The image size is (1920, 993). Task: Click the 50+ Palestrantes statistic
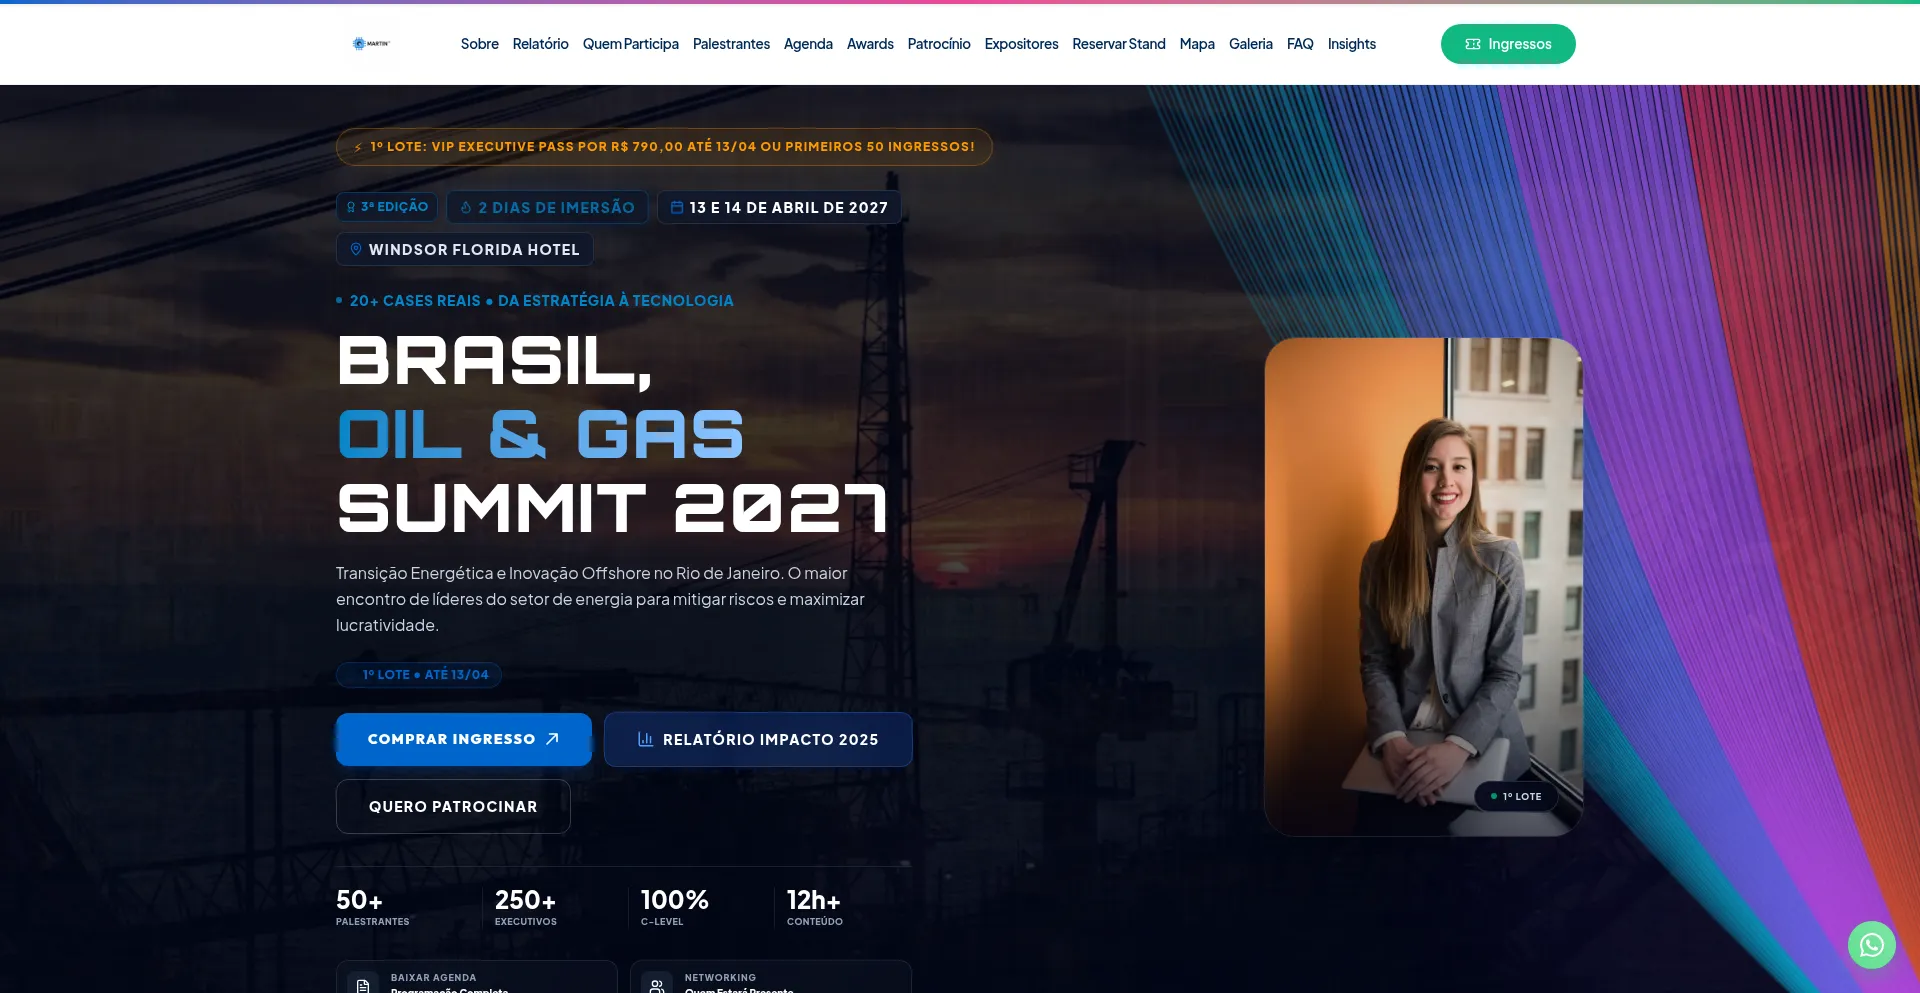pyautogui.click(x=372, y=907)
